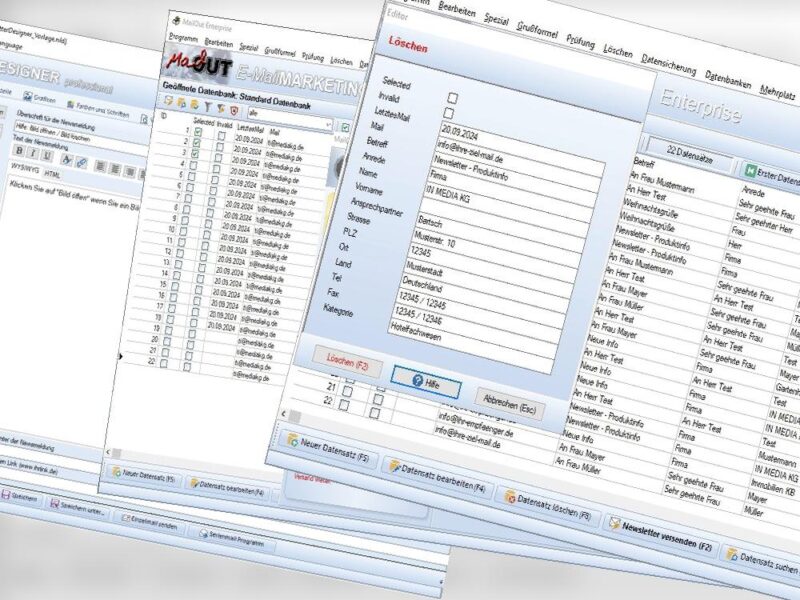Click the green Erster Datensatz navigation button
Screen dimensions: 800x600
pos(770,175)
